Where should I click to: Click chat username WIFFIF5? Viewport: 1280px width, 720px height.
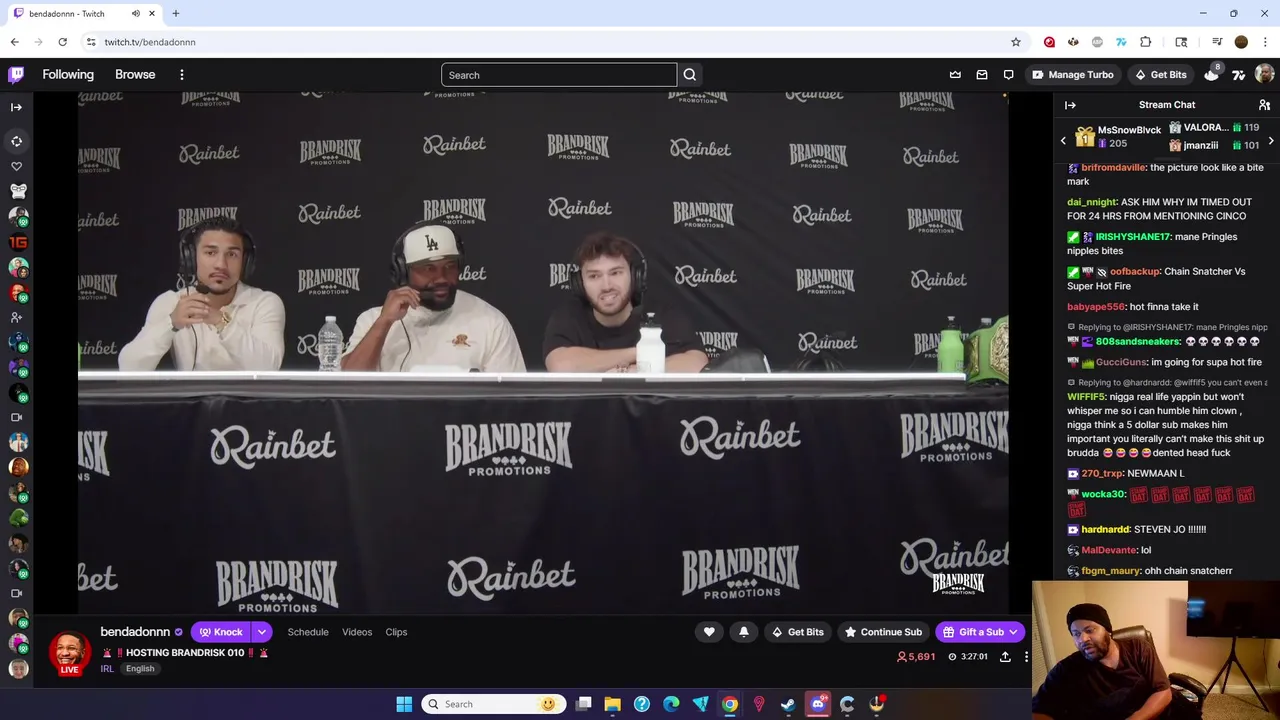(x=1086, y=397)
